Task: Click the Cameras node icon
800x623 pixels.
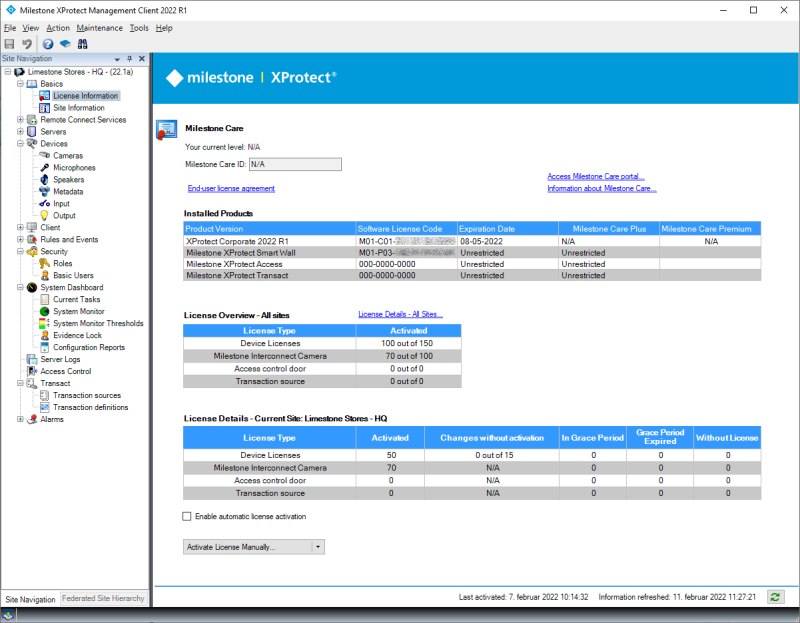Action: (x=44, y=156)
